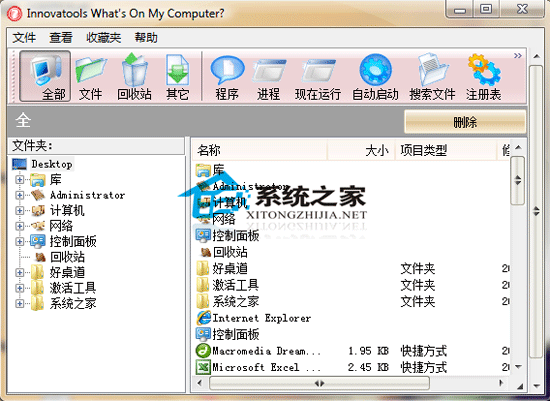
Task: Click the 控制面板 icon in folder tree
Action: click(x=38, y=241)
